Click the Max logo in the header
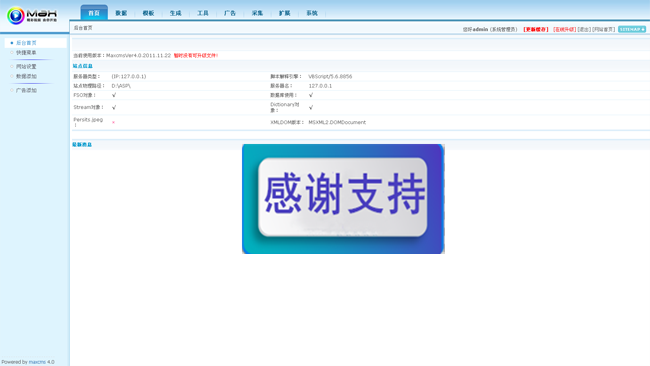650x366 pixels. (x=32, y=16)
